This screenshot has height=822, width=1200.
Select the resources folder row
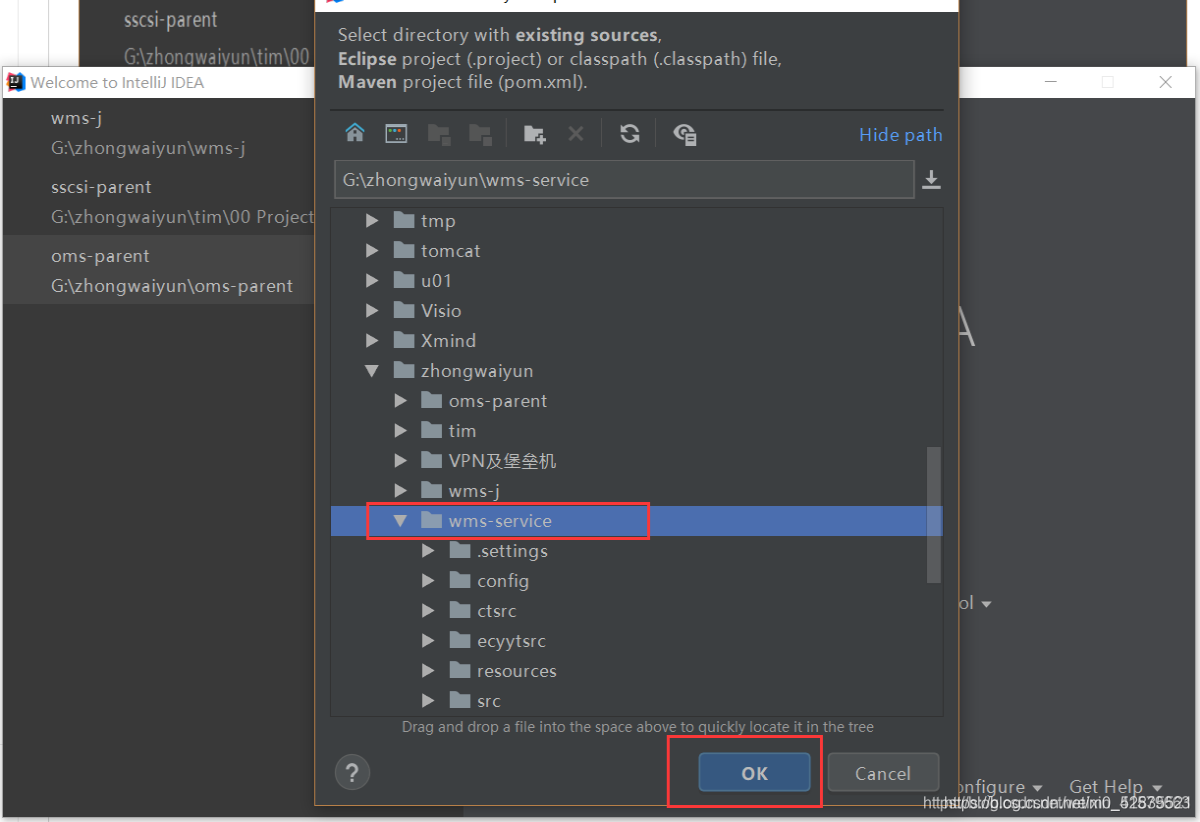[636, 670]
